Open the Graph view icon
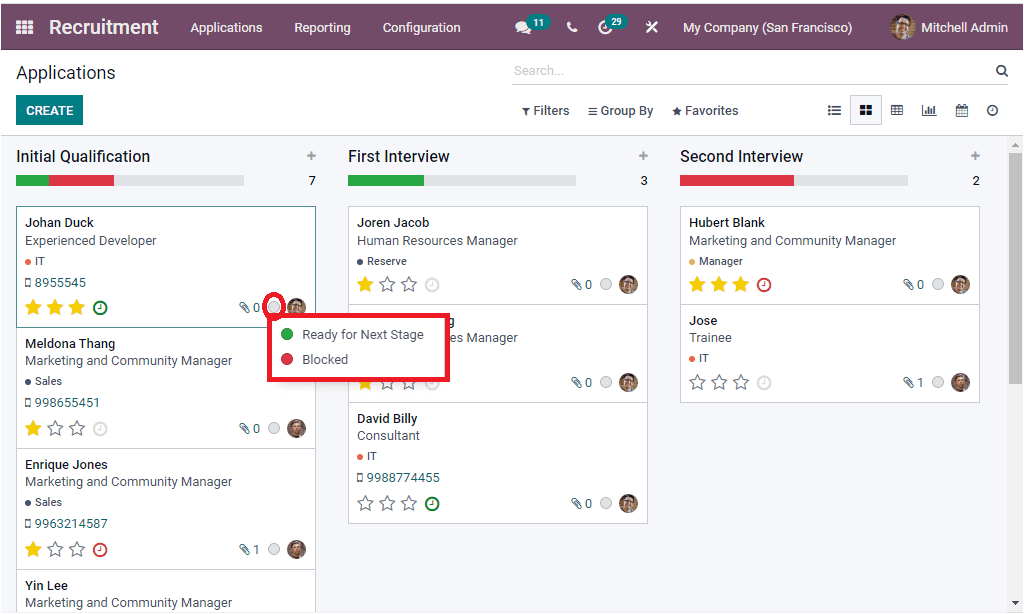 click(x=929, y=110)
